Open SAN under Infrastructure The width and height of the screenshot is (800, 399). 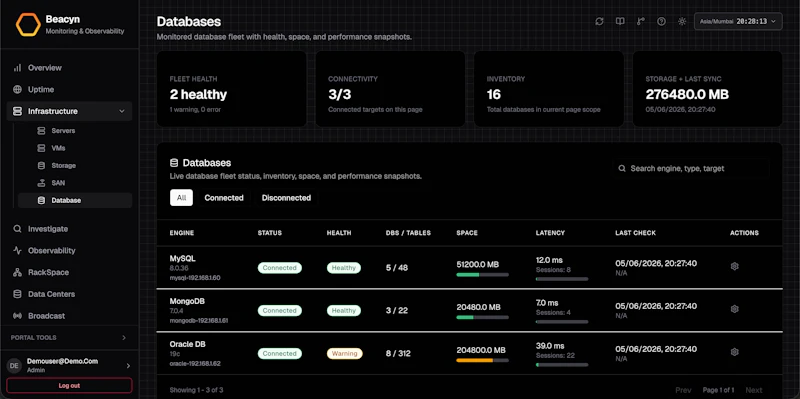point(76,183)
